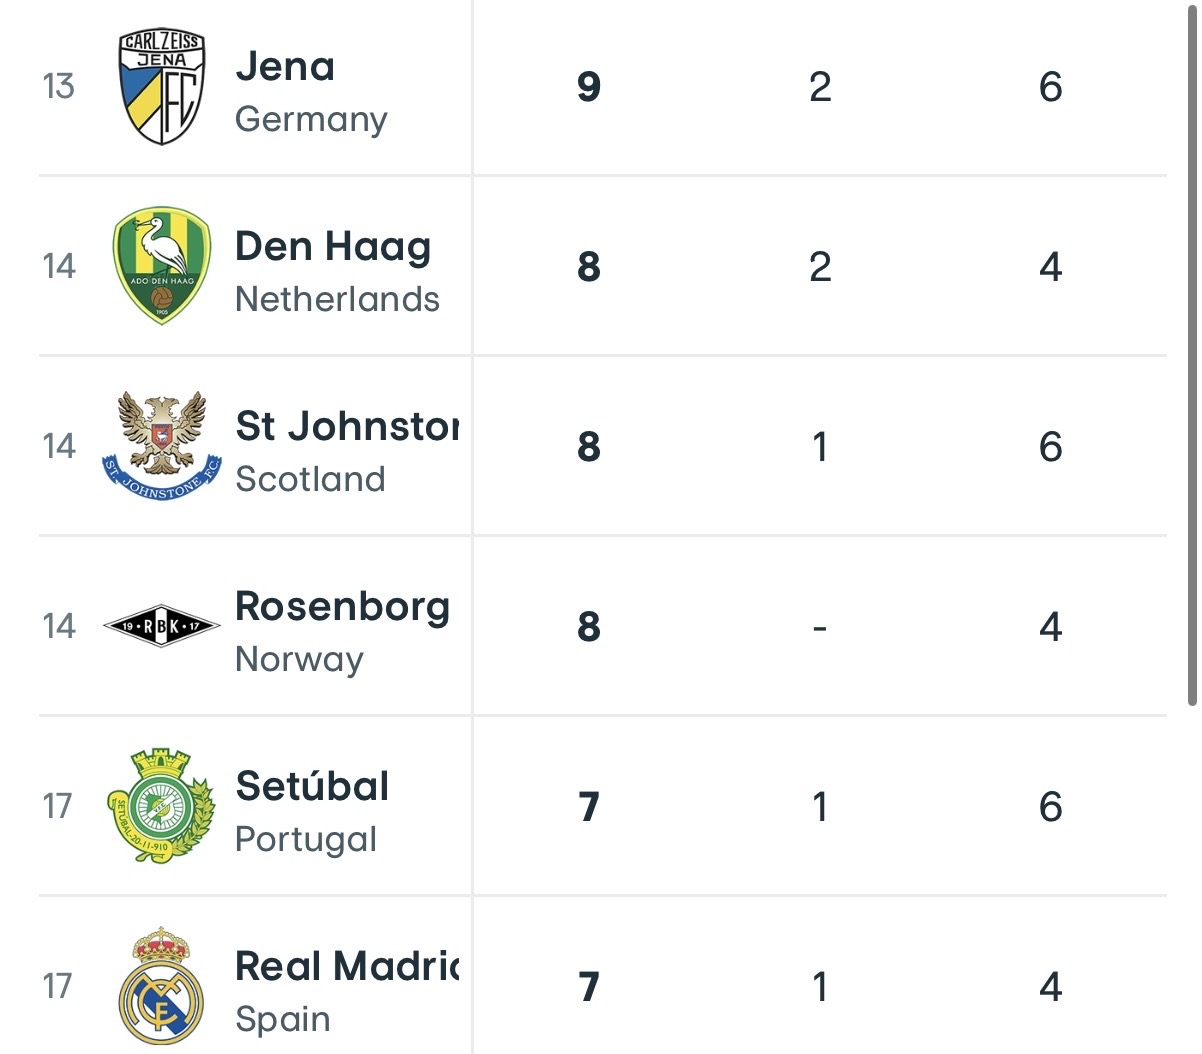Select the St Johnstone eagle crest
This screenshot has width=1202, height=1054.
coord(162,446)
